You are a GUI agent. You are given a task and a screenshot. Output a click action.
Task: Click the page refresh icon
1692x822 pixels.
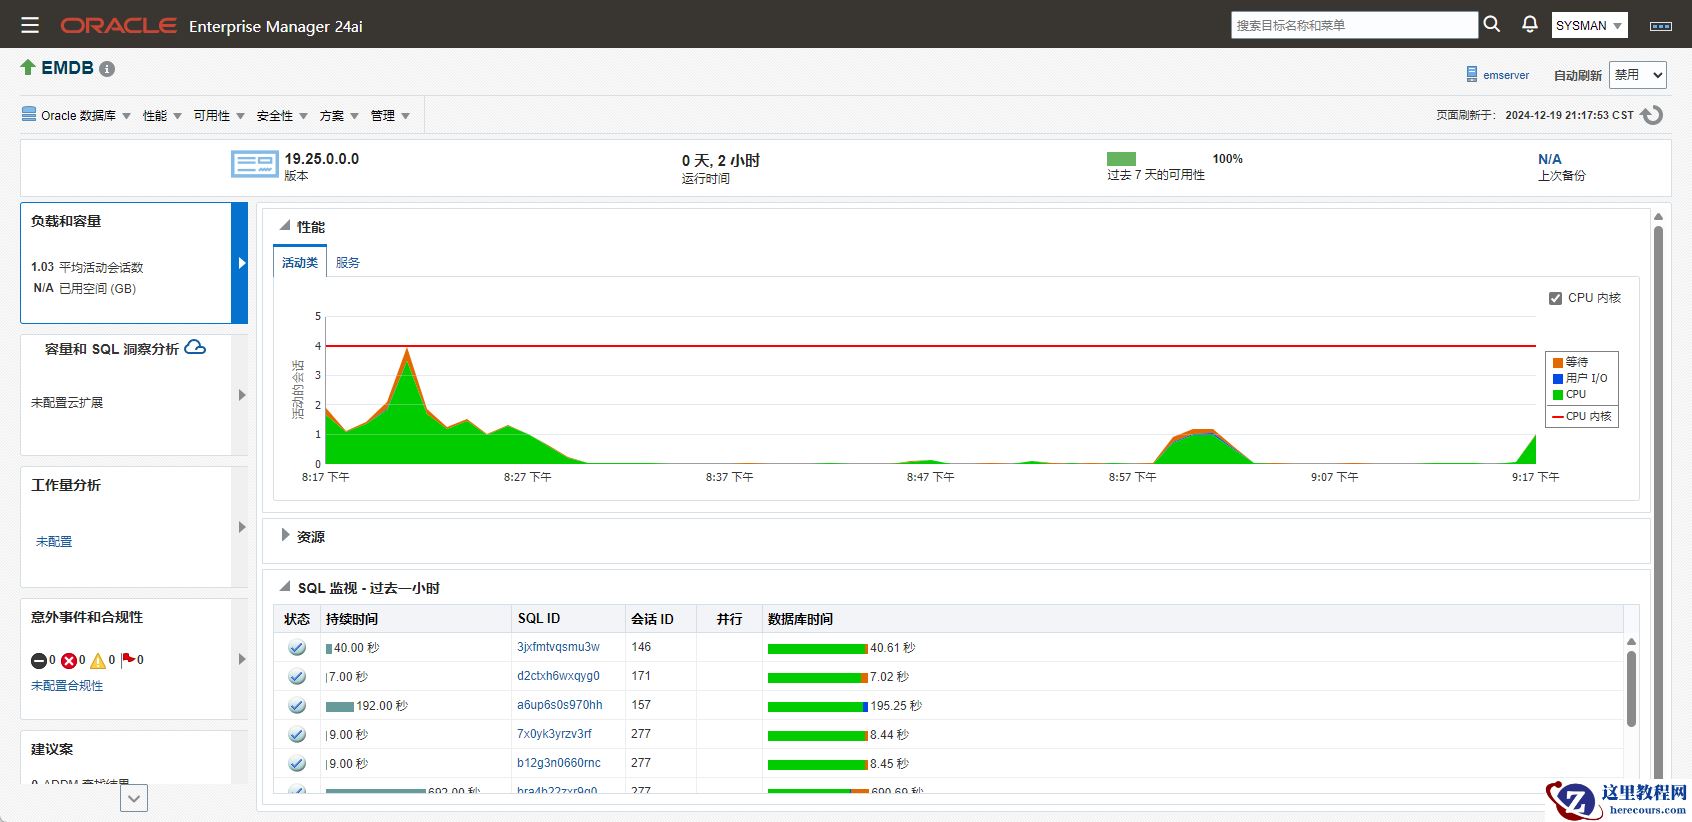[x=1653, y=115]
